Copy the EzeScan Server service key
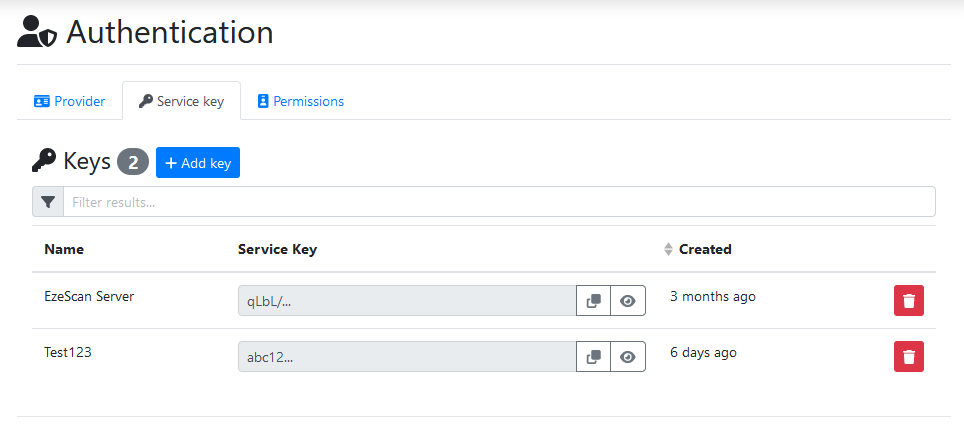Screen dimensions: 964x426 pos(593,300)
